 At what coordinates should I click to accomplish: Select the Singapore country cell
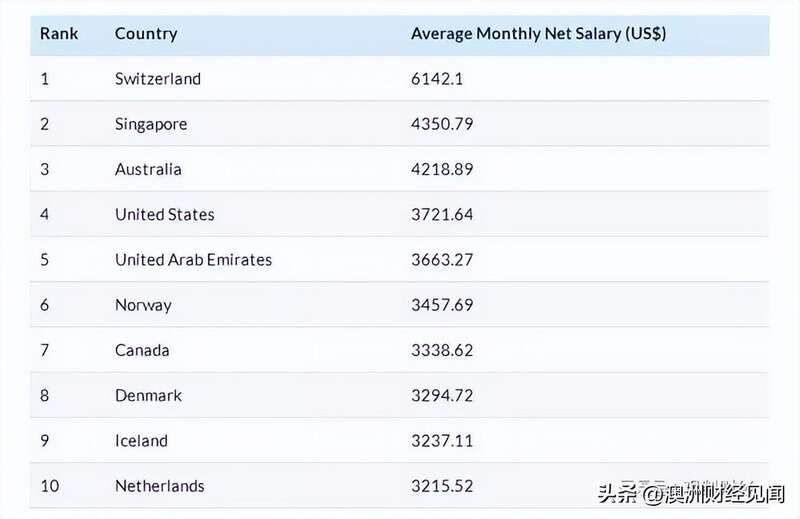coord(151,125)
